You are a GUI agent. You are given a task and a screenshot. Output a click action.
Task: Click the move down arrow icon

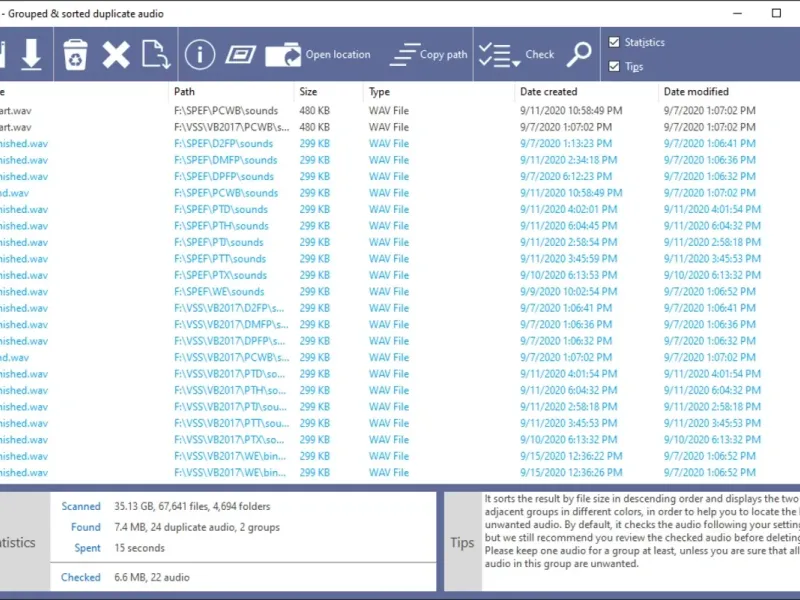pyautogui.click(x=31, y=54)
